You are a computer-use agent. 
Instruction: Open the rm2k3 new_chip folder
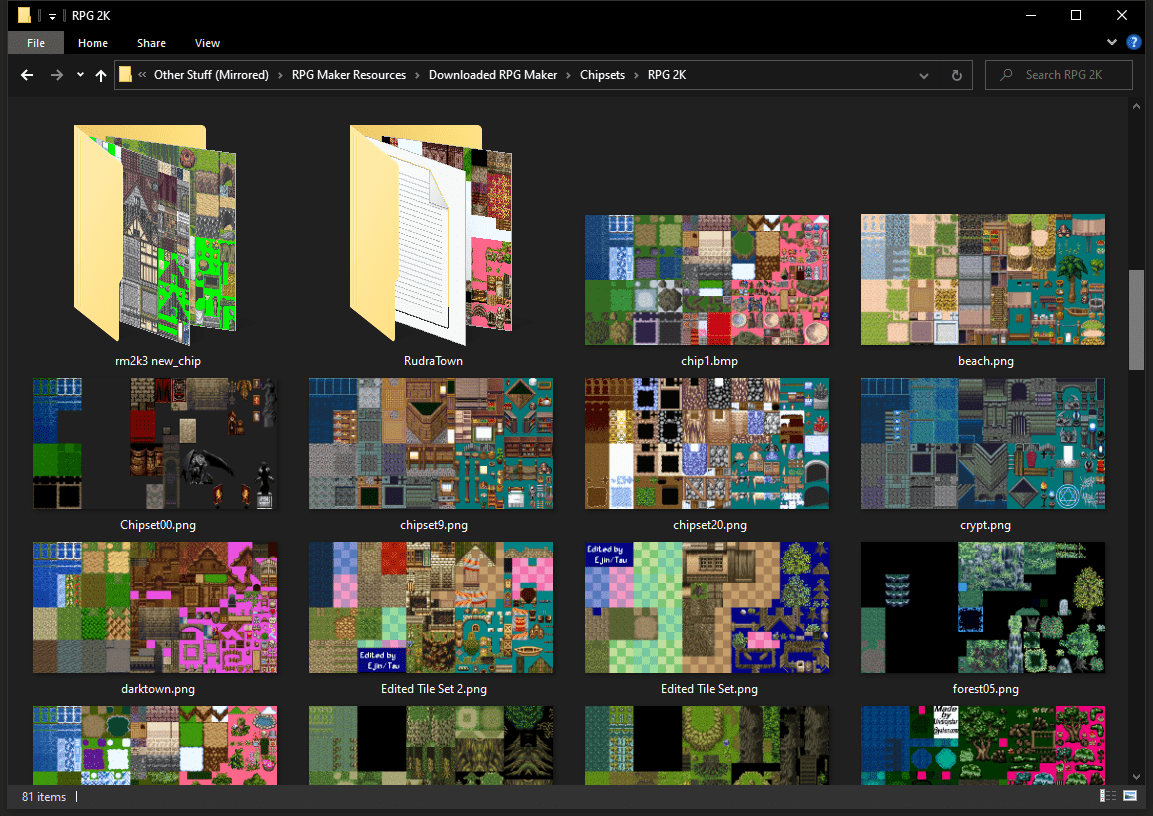(x=158, y=235)
